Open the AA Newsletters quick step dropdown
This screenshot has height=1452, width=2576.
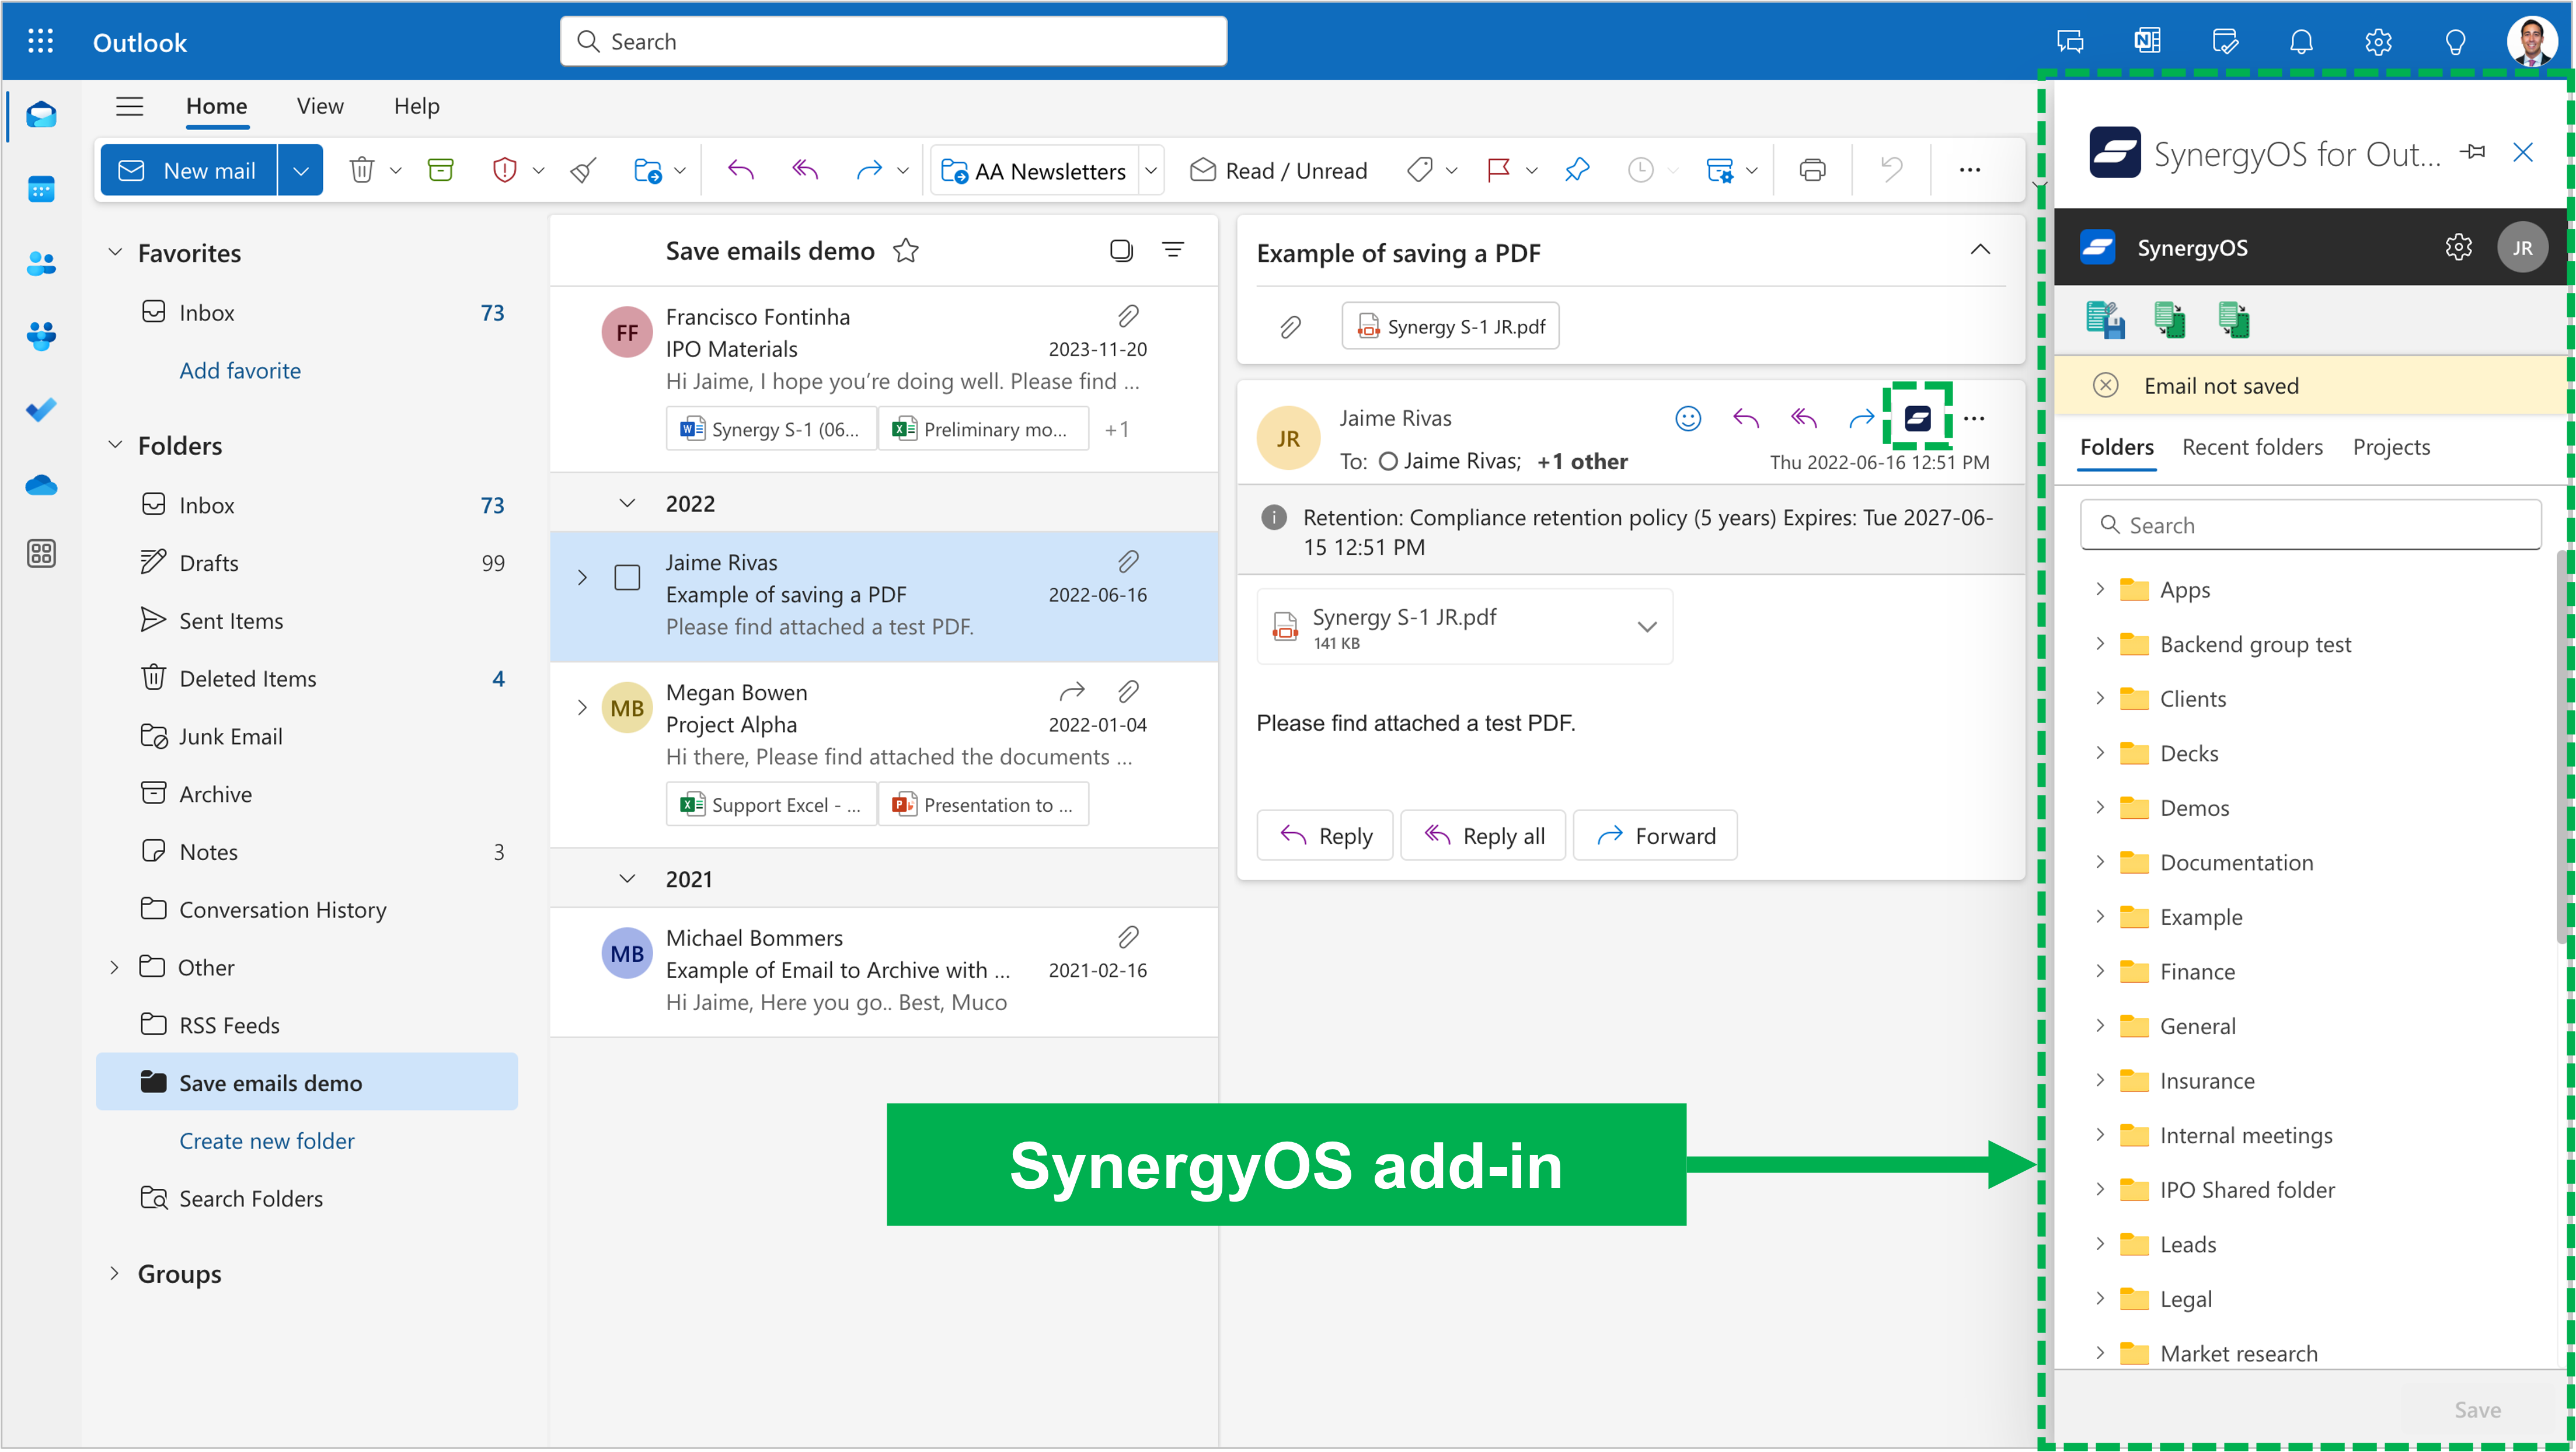1151,170
